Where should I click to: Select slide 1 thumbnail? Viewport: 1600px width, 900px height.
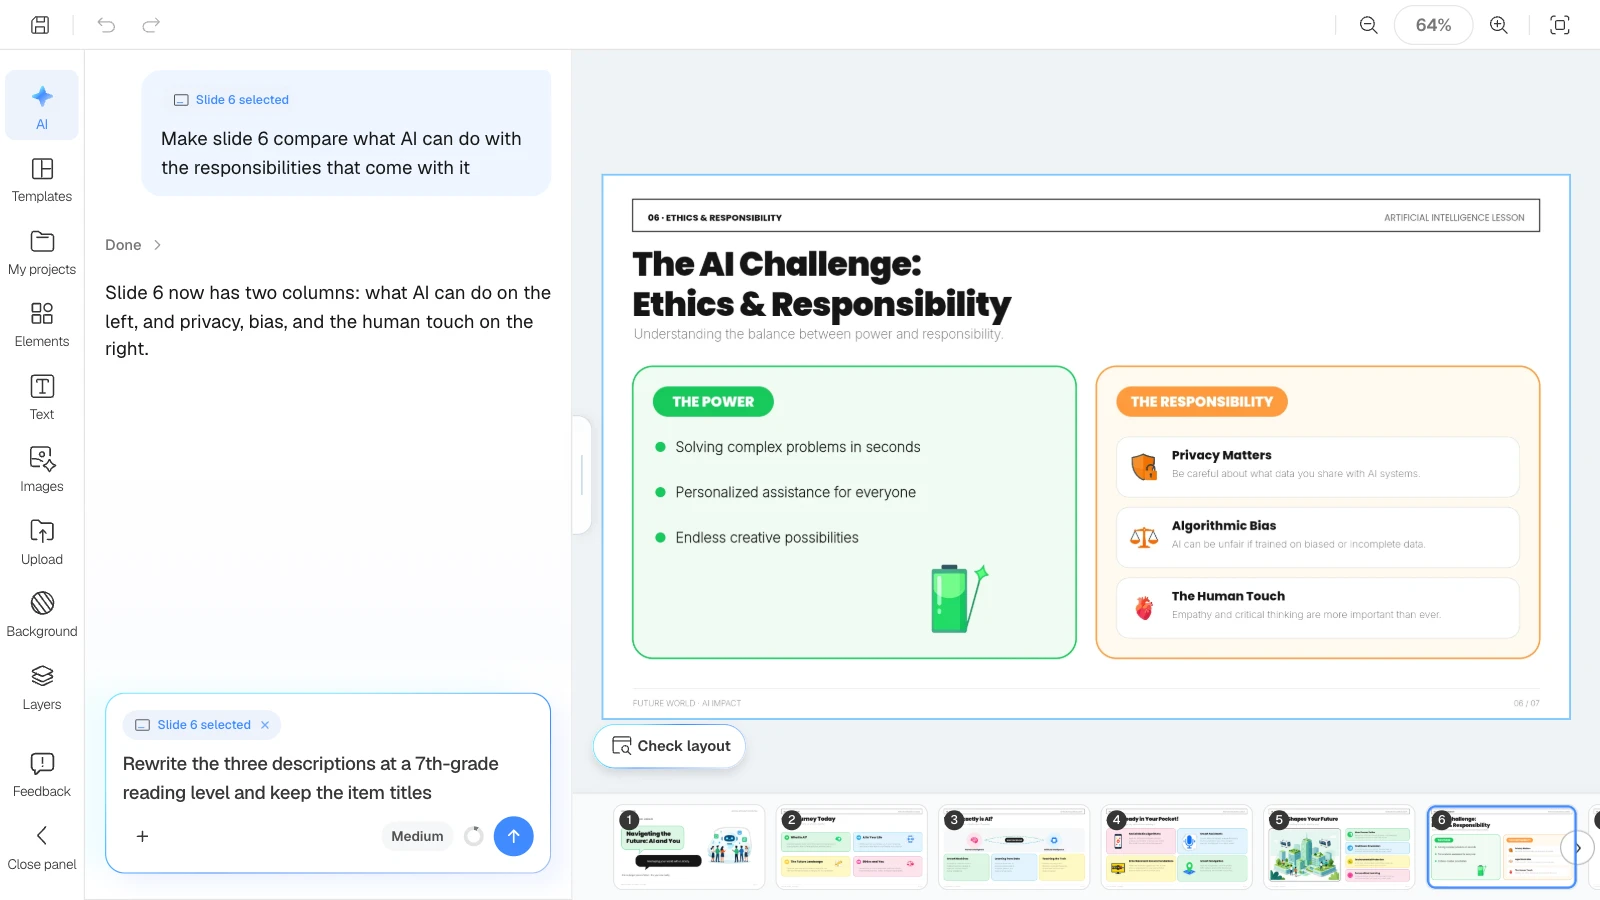(689, 847)
